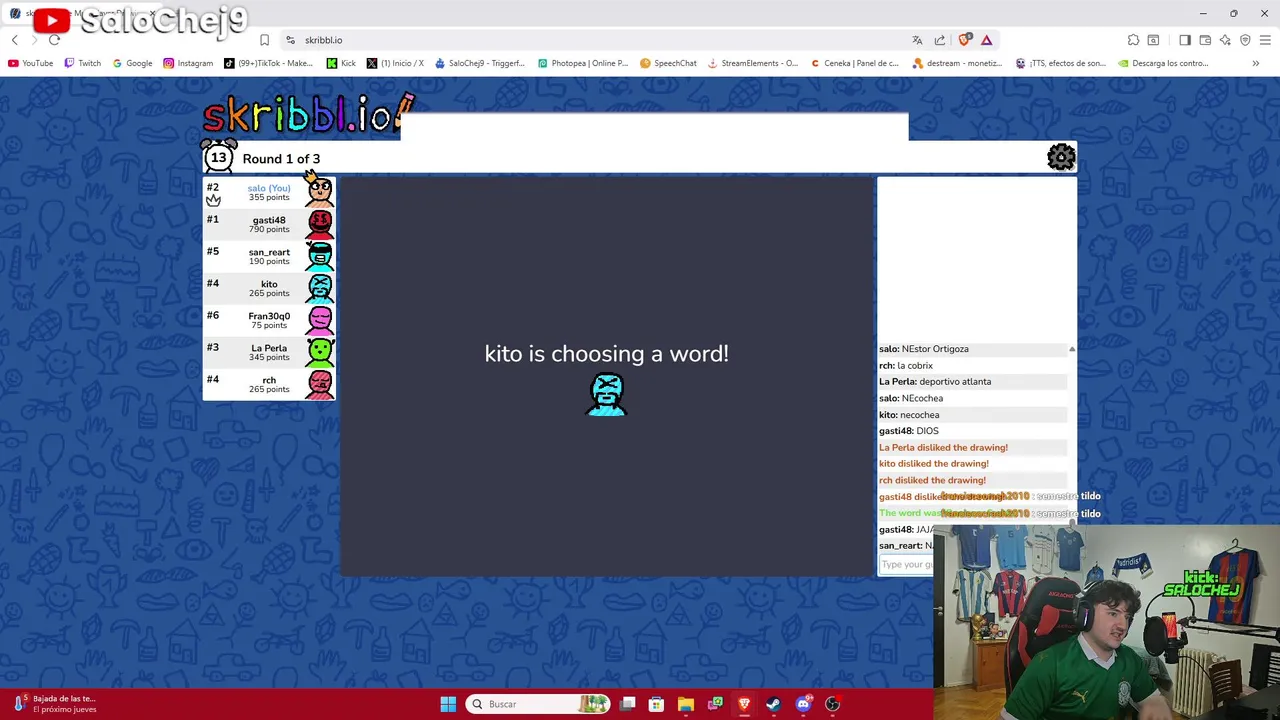Open skribbl.io settings gear icon
Screen dimensions: 1280x720
tap(1061, 157)
